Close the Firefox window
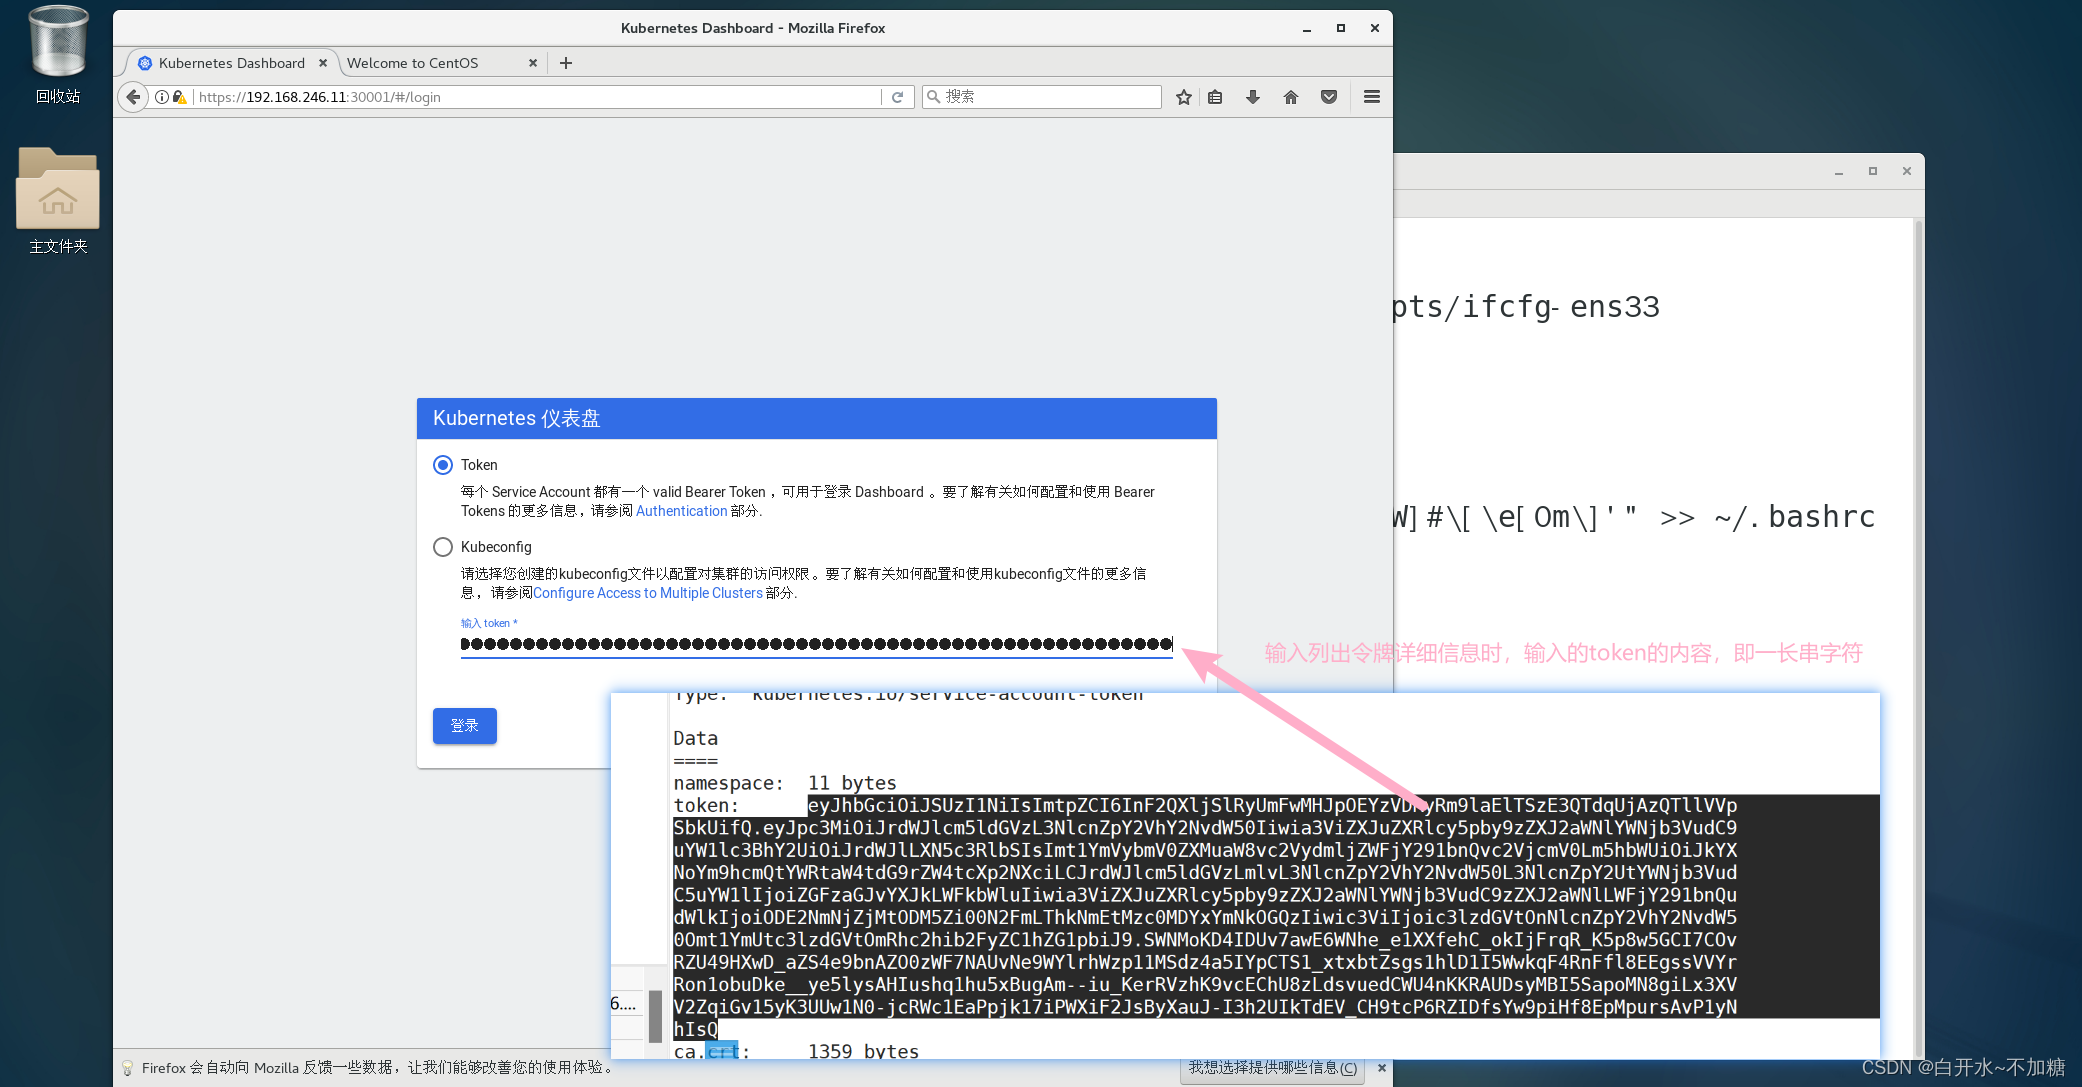Viewport: 2082px width, 1087px height. click(1375, 28)
